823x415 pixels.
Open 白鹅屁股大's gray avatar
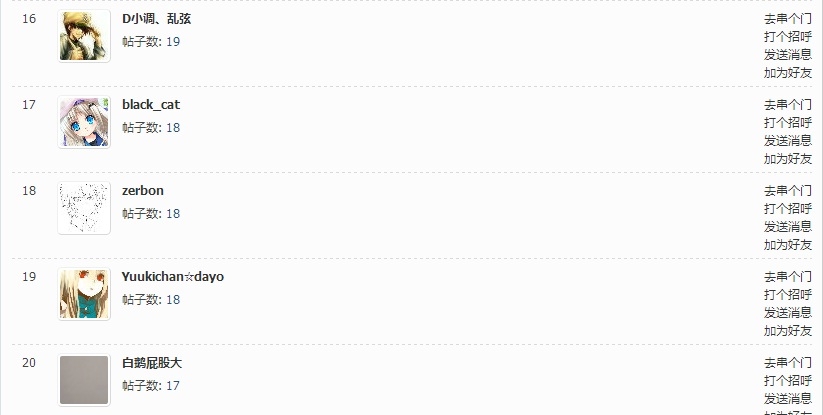coord(84,380)
